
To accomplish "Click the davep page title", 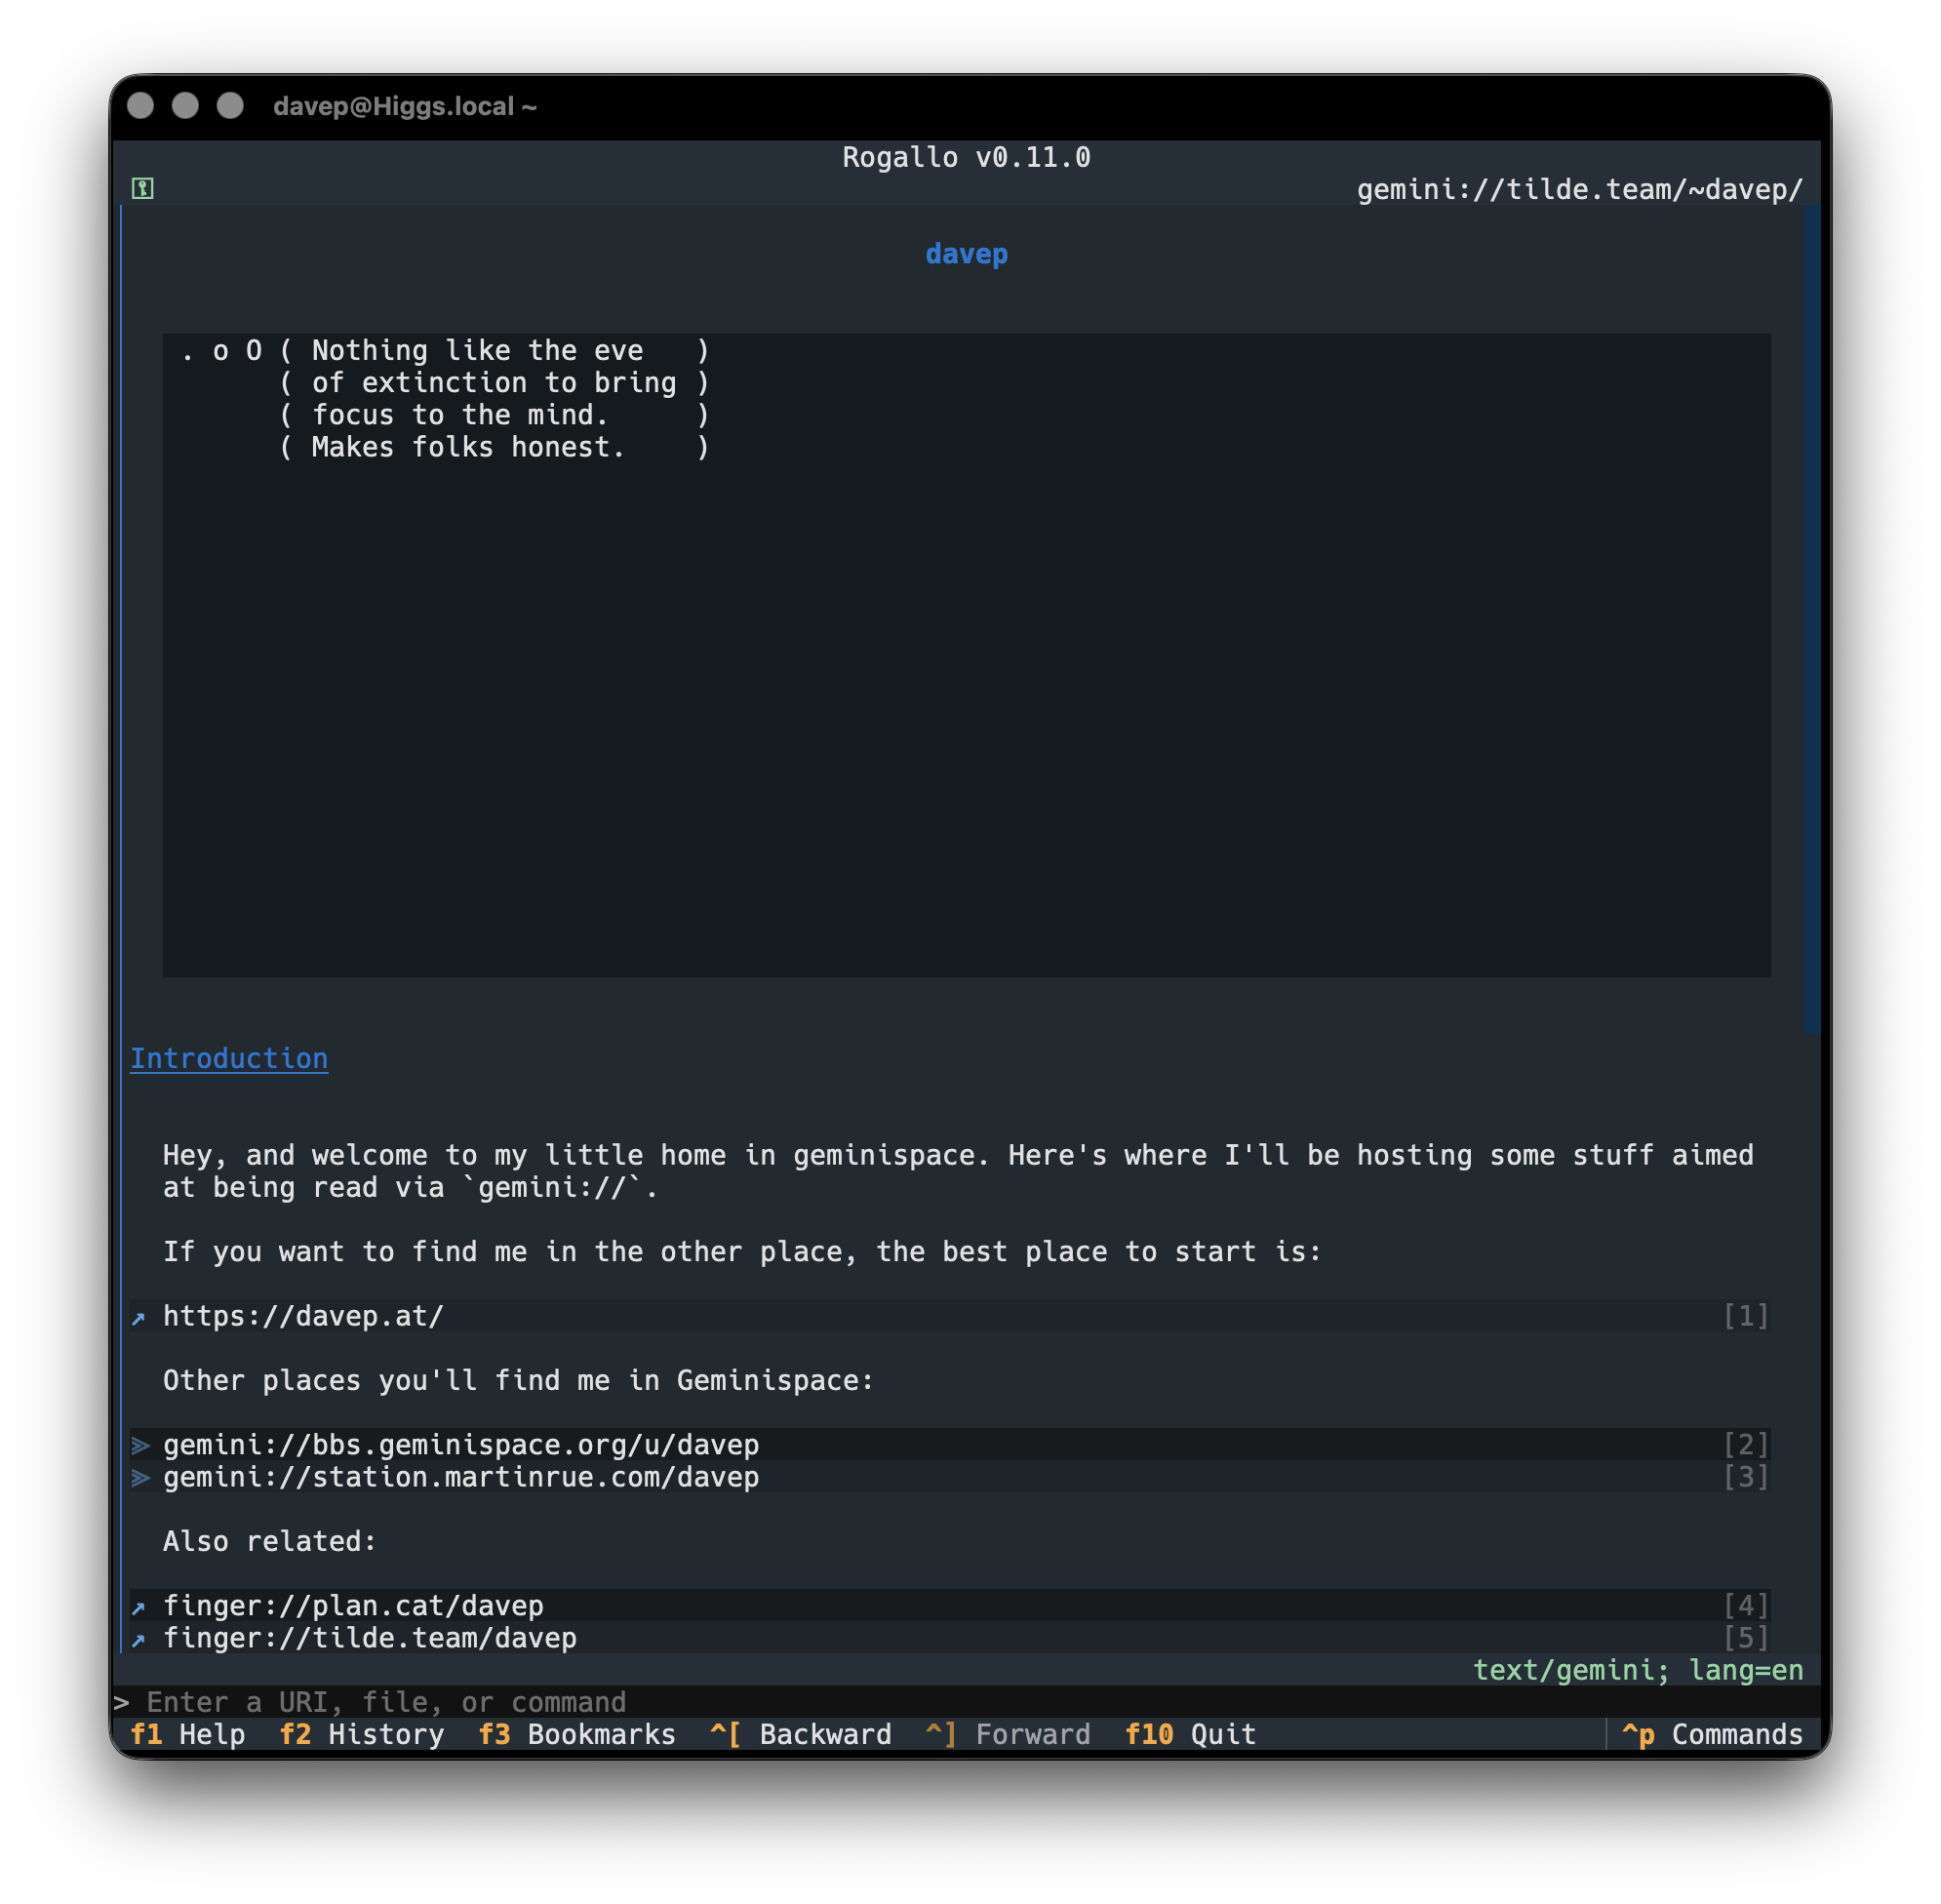I will tap(966, 254).
